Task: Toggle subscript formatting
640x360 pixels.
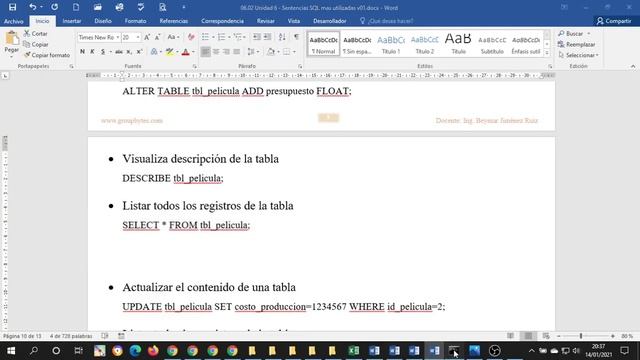Action: tap(129, 51)
